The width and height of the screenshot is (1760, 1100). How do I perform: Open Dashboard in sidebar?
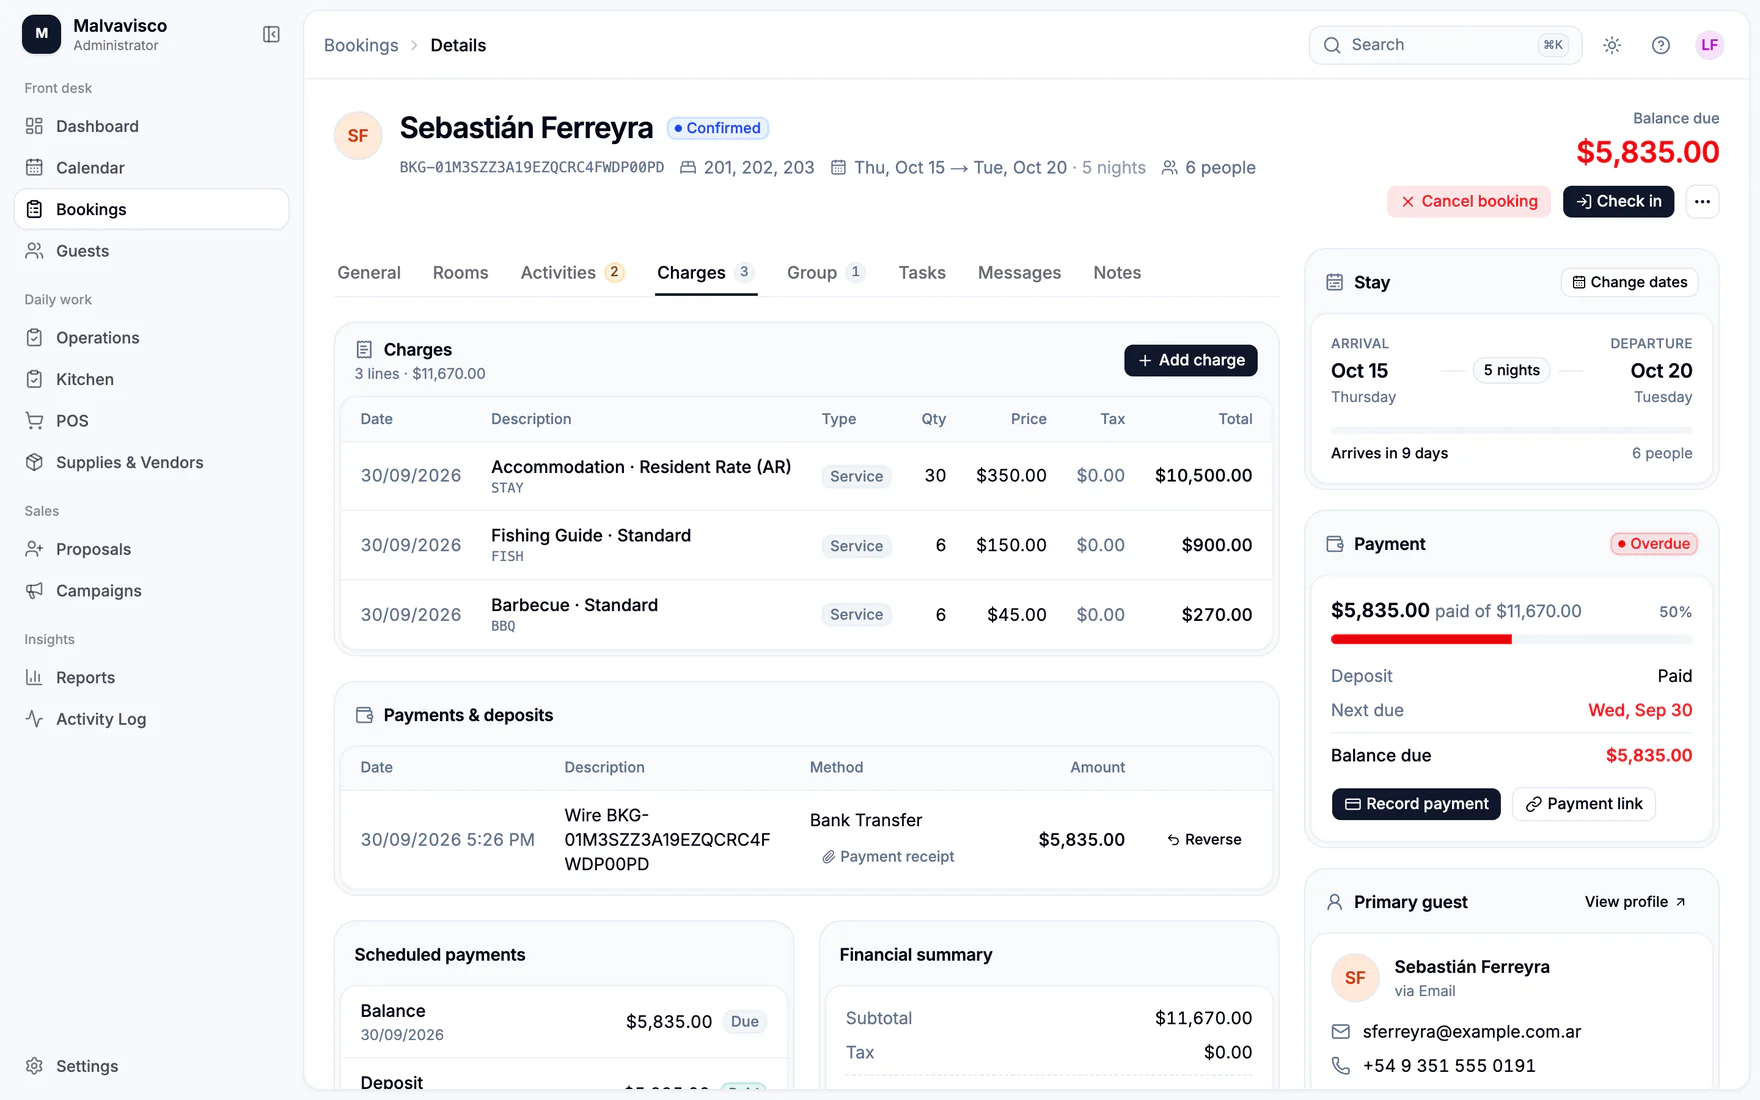point(151,126)
